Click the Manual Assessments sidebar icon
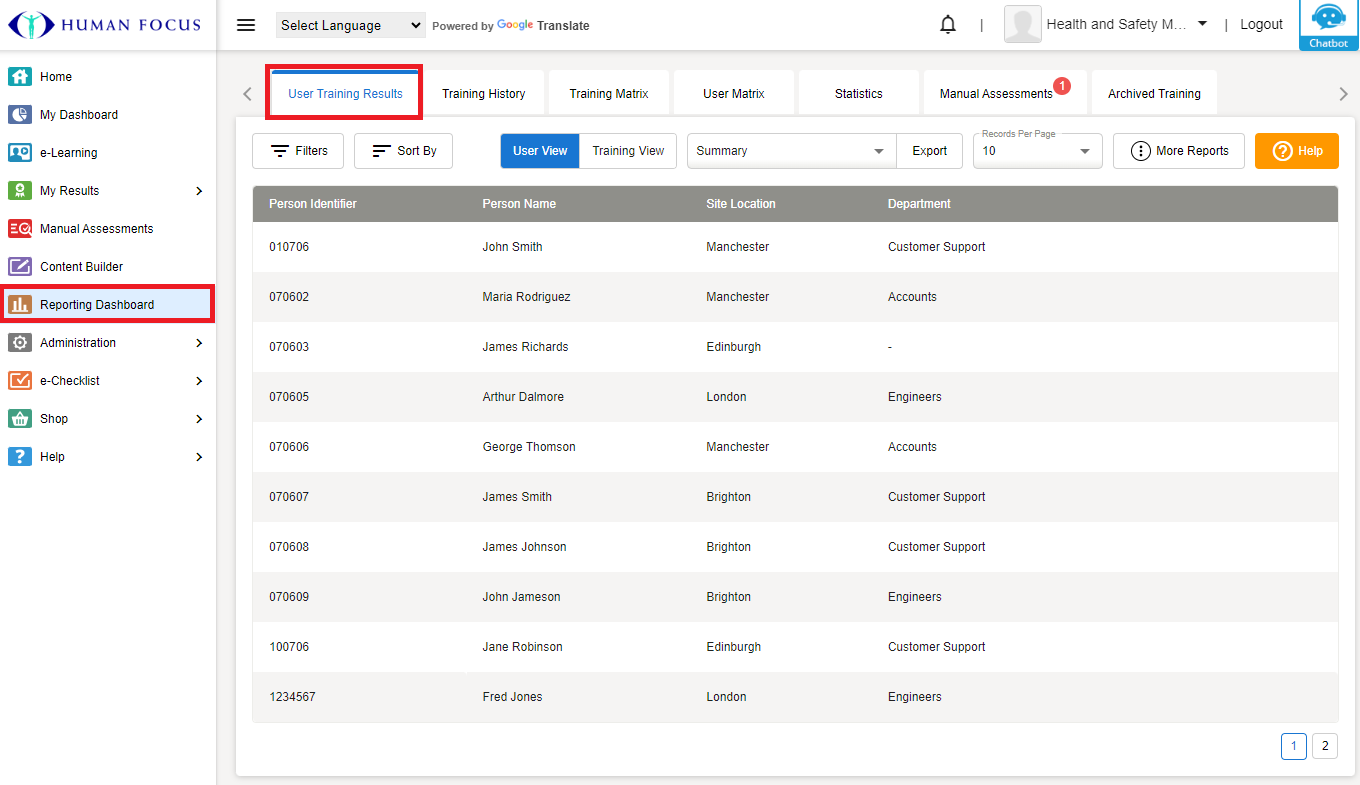This screenshot has width=1360, height=785. coord(20,229)
